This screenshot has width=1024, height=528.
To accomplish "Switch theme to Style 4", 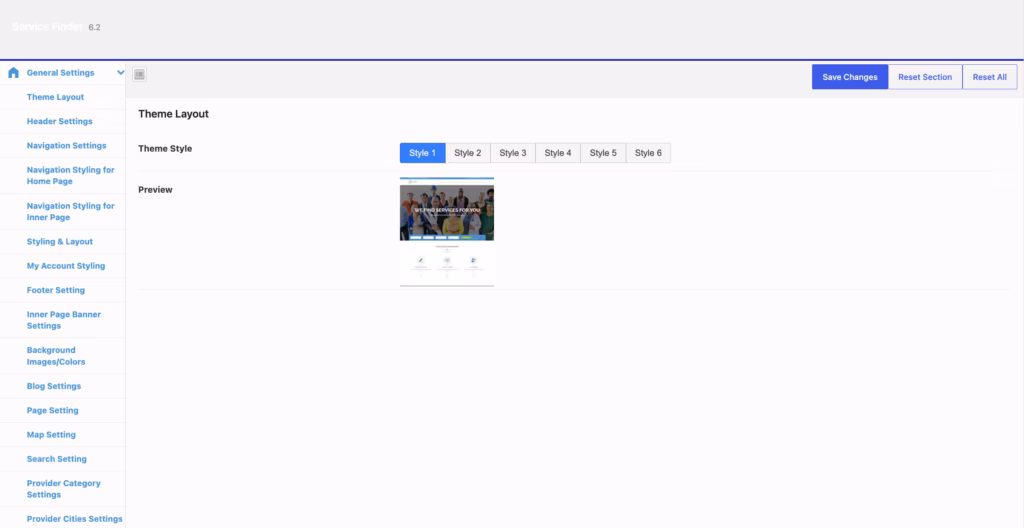I will (558, 153).
